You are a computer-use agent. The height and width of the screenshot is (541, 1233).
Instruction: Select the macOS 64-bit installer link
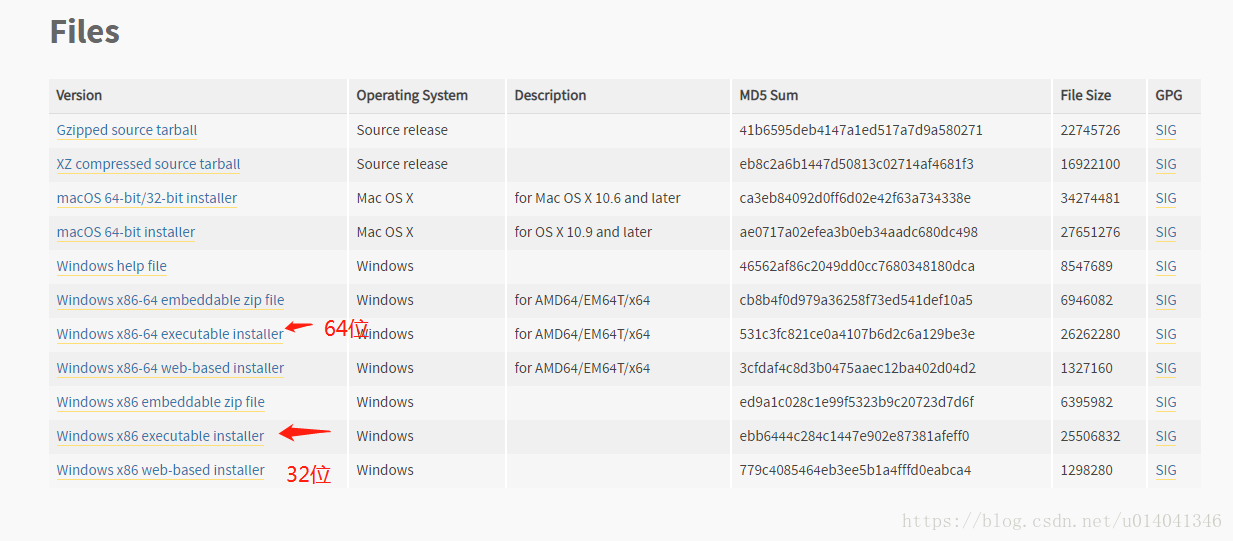[126, 232]
